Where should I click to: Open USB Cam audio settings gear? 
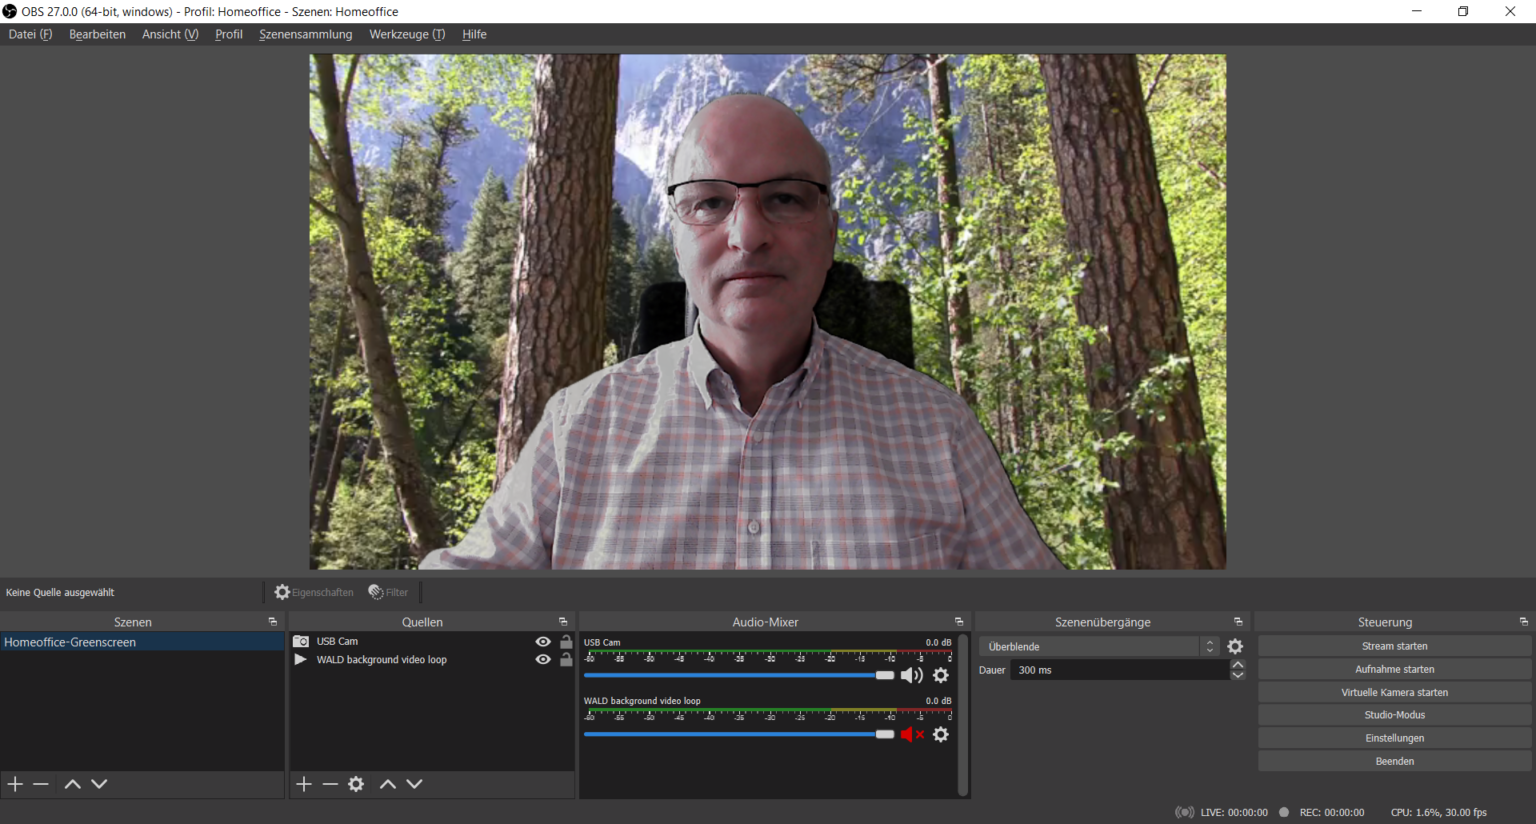click(941, 676)
